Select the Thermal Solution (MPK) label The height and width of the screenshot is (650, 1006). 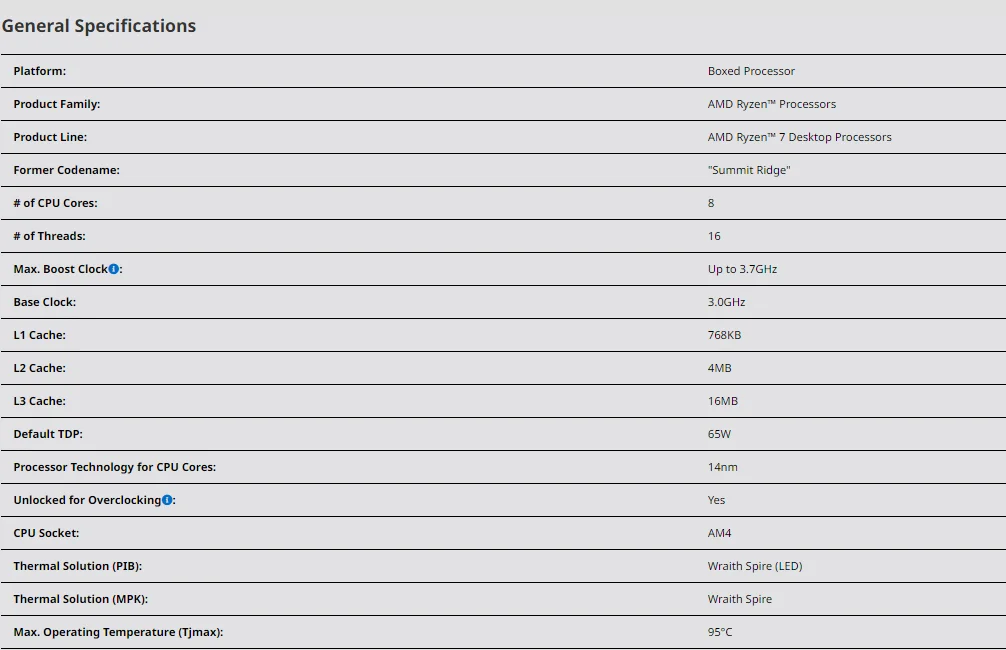coord(81,599)
